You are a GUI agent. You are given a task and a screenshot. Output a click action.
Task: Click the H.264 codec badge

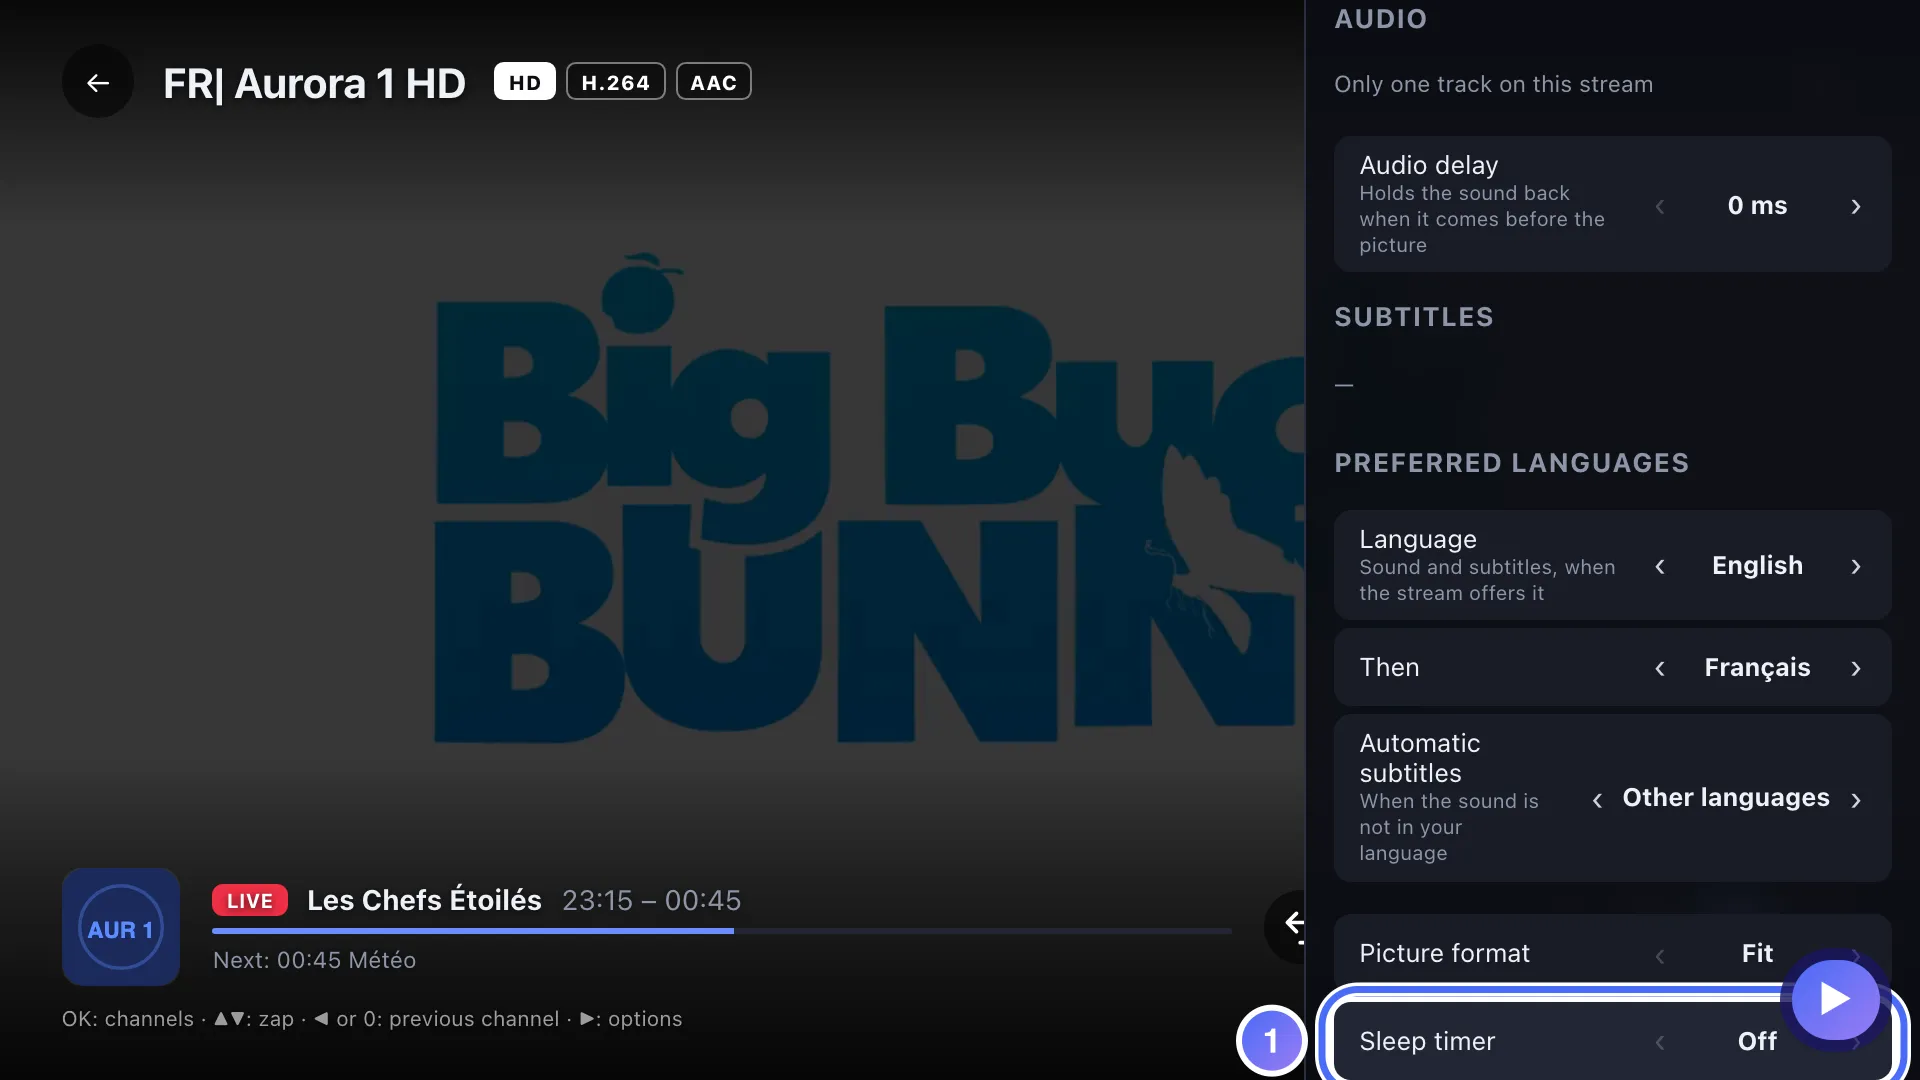coord(616,82)
